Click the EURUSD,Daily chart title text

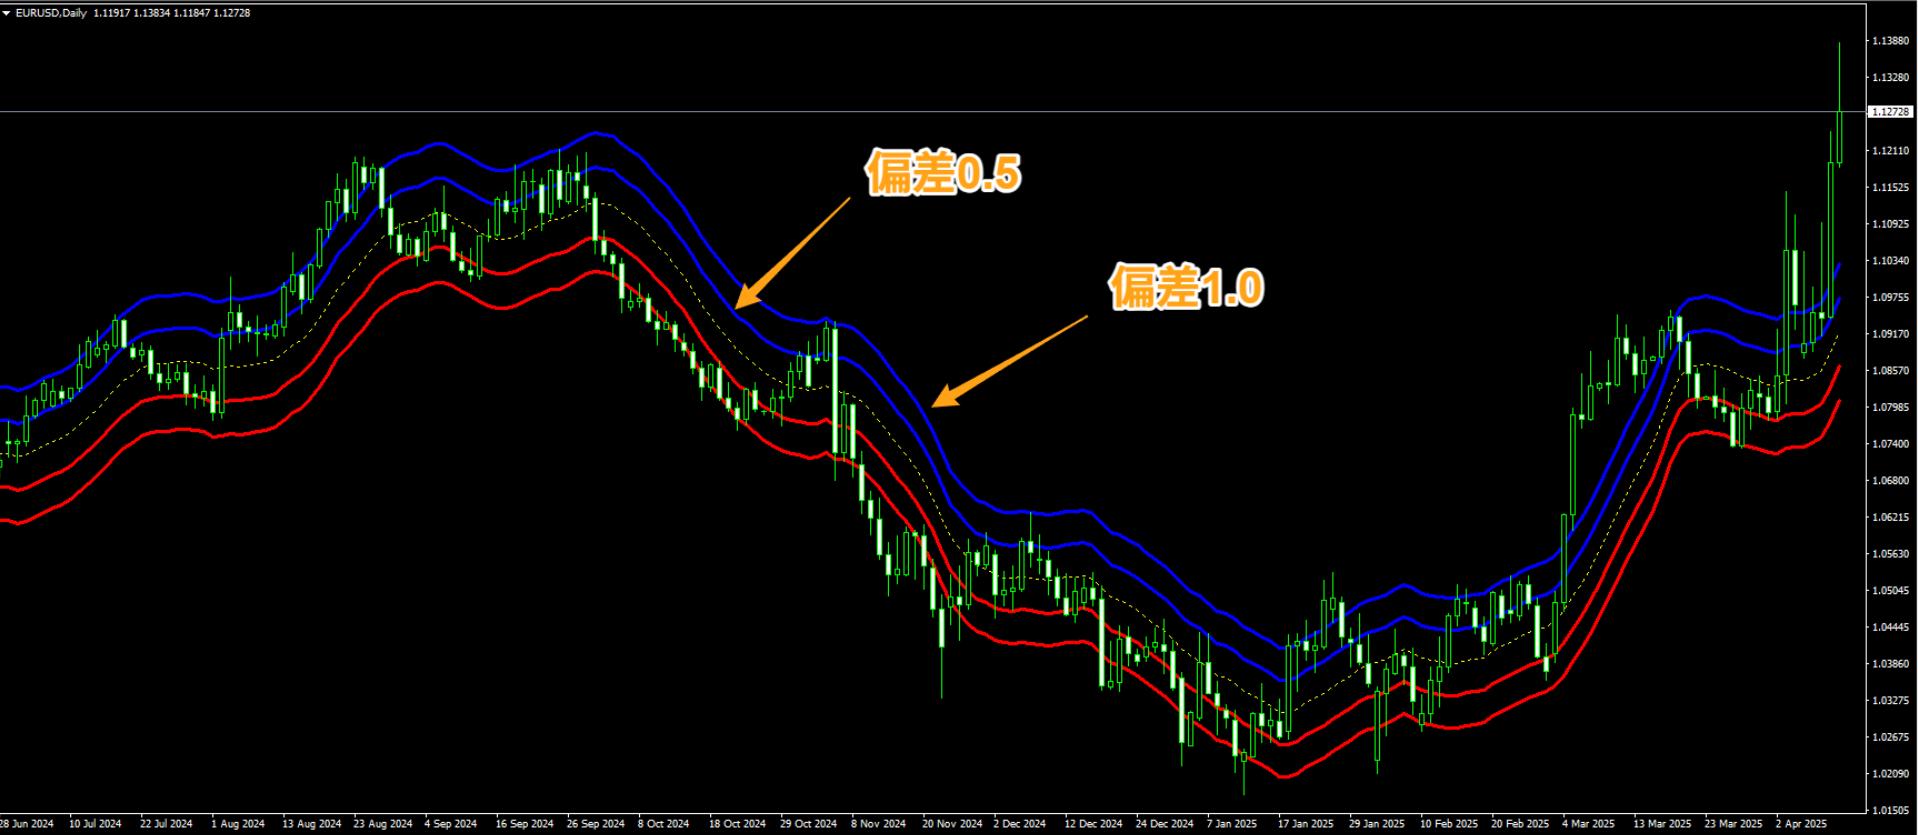click(x=51, y=13)
